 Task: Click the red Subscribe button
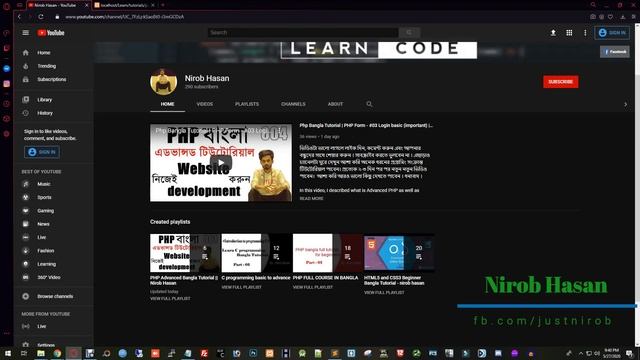(560, 82)
